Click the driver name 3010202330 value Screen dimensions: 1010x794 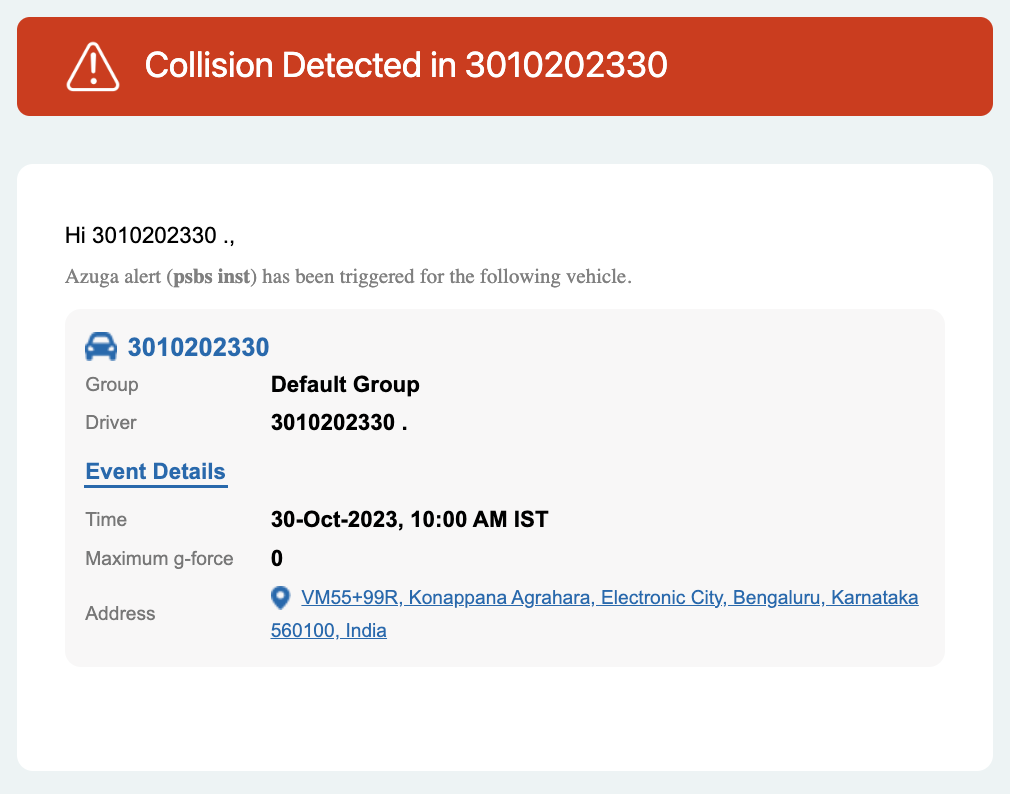339,422
